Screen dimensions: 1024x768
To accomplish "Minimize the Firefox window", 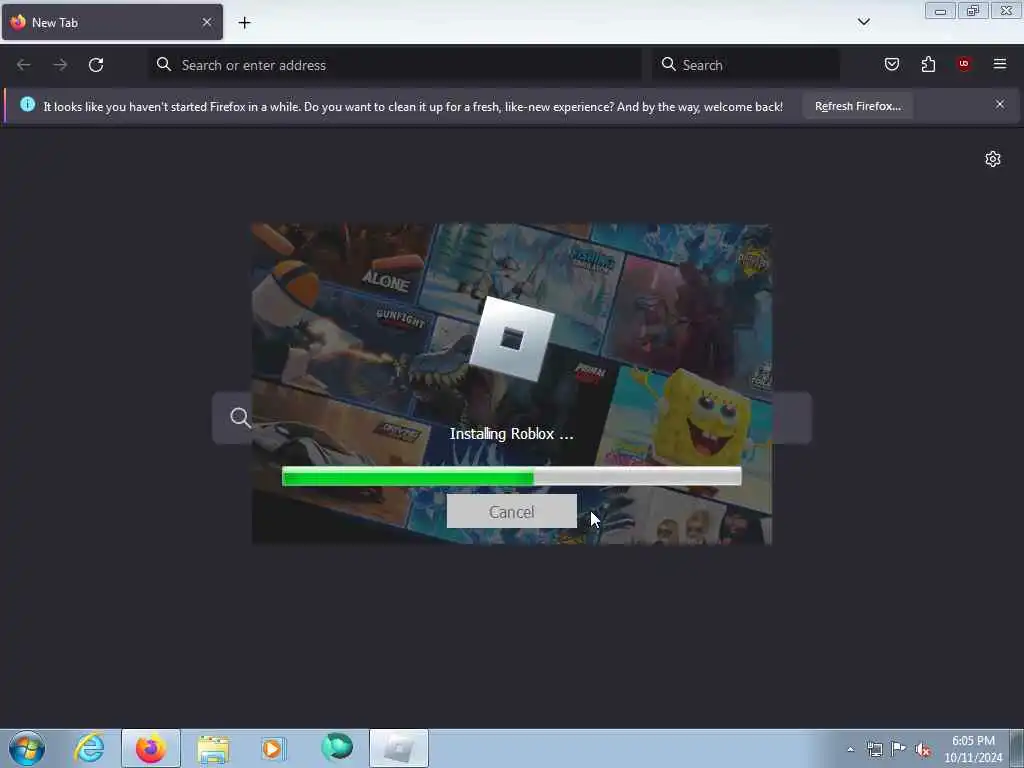I will click(940, 11).
